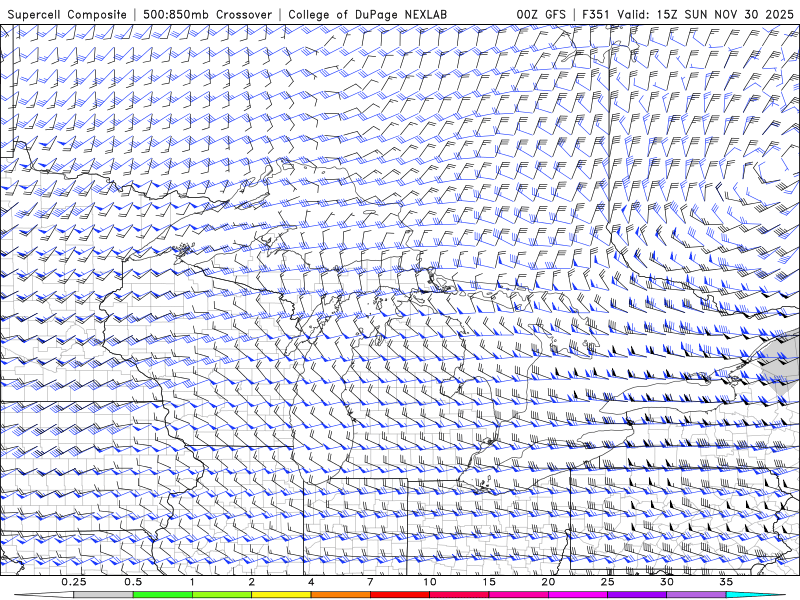
Task: Click the 1 value on the legend
Action: [192, 582]
